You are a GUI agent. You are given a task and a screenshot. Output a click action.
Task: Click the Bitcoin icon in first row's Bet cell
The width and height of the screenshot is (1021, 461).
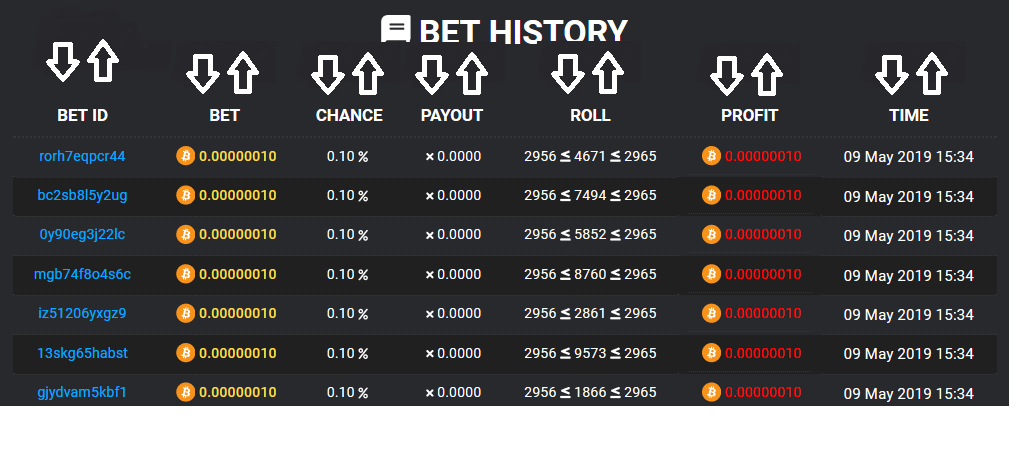(185, 156)
